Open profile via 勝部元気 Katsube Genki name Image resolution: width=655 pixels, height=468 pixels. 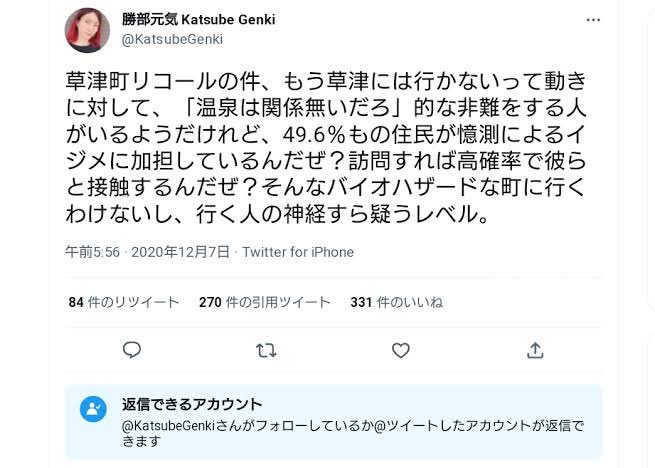(x=197, y=20)
